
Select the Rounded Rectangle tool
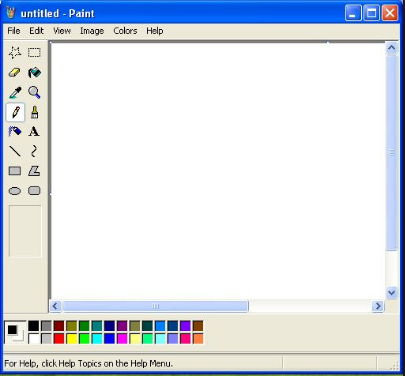[x=34, y=191]
